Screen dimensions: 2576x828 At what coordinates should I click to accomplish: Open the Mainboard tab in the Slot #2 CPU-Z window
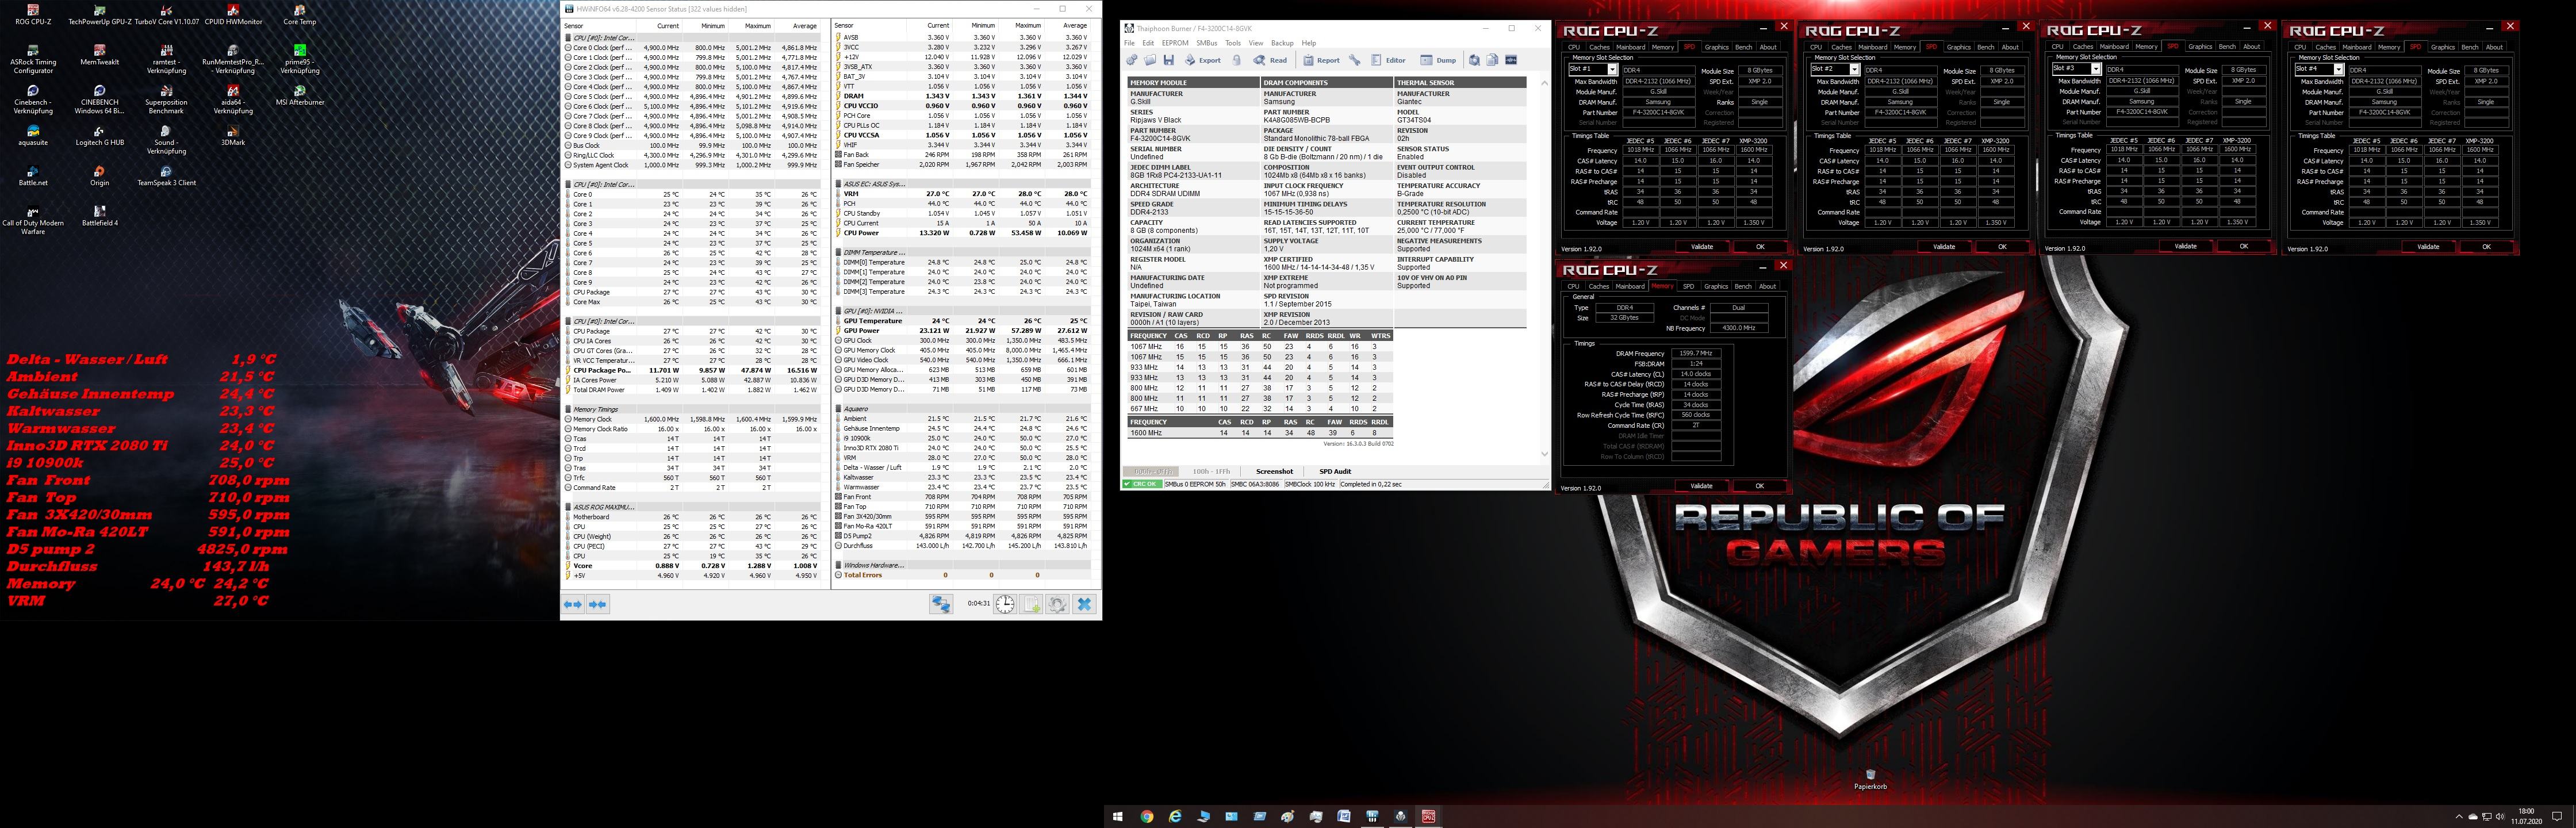(1872, 47)
